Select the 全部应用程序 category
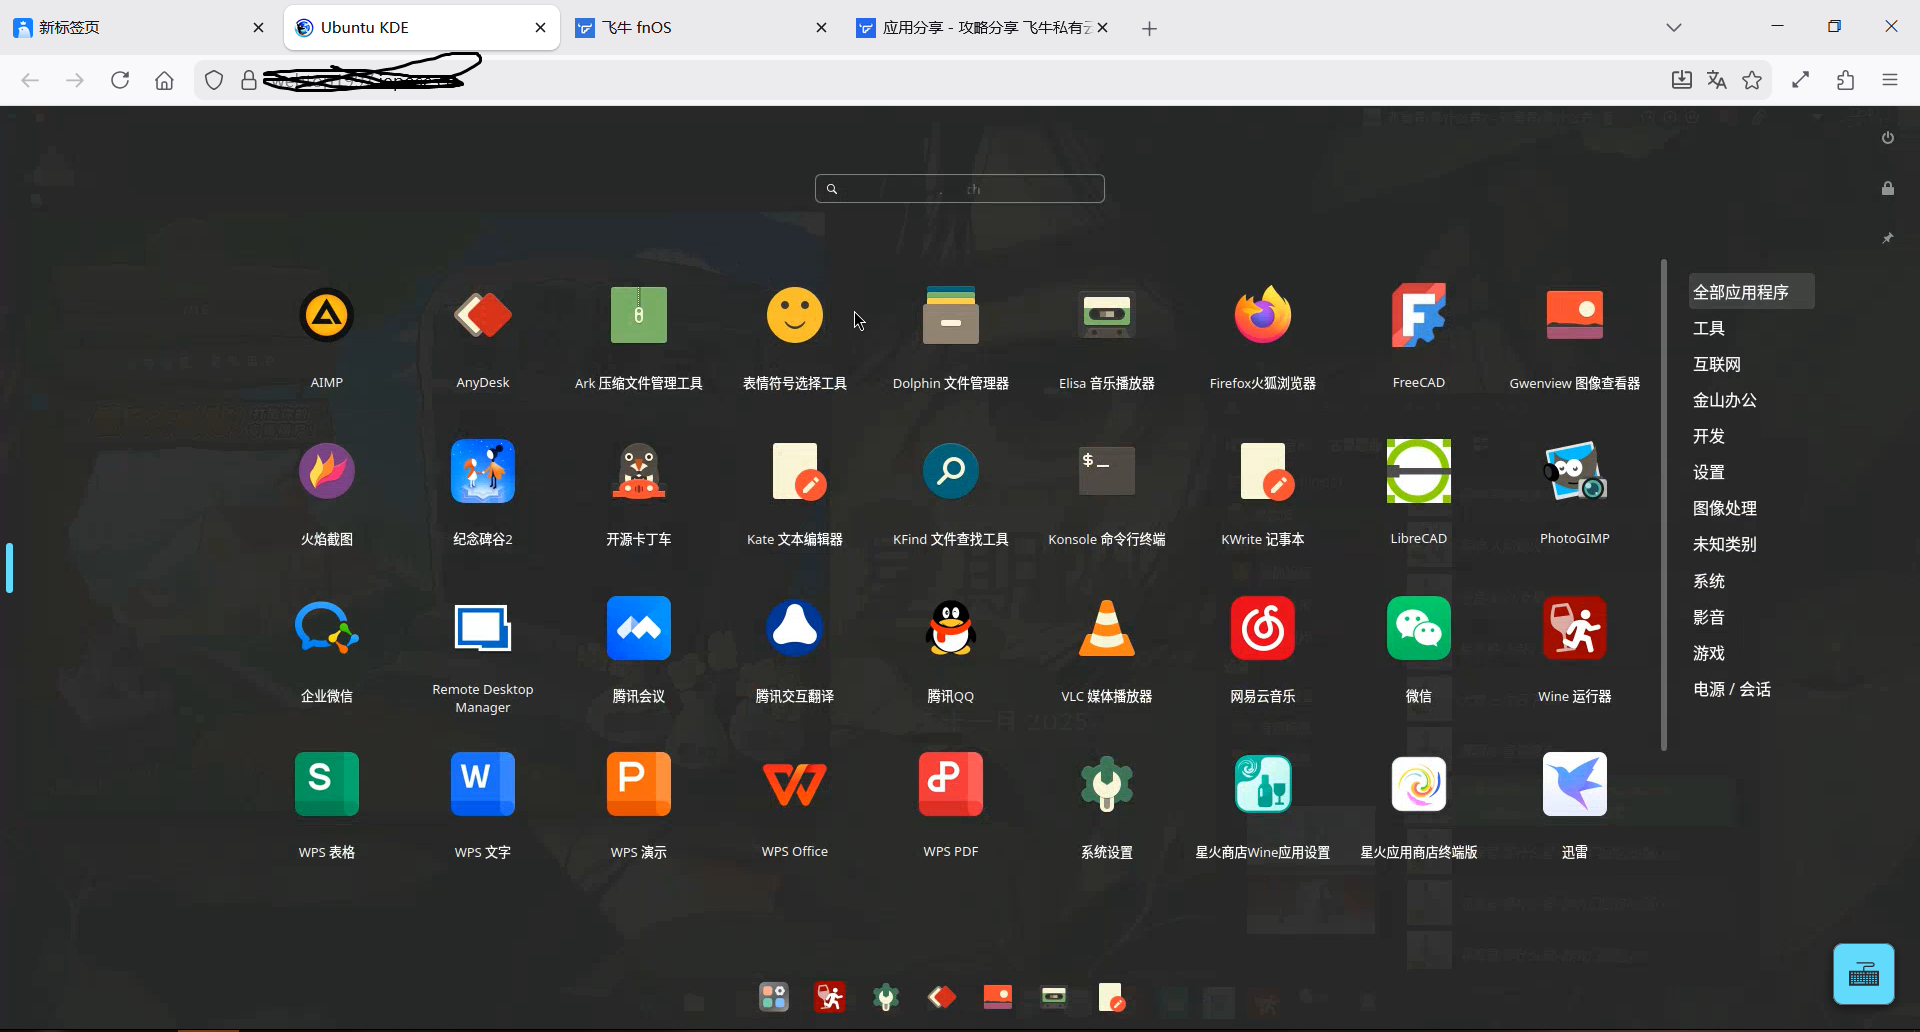This screenshot has height=1032, width=1920. pyautogui.click(x=1751, y=292)
